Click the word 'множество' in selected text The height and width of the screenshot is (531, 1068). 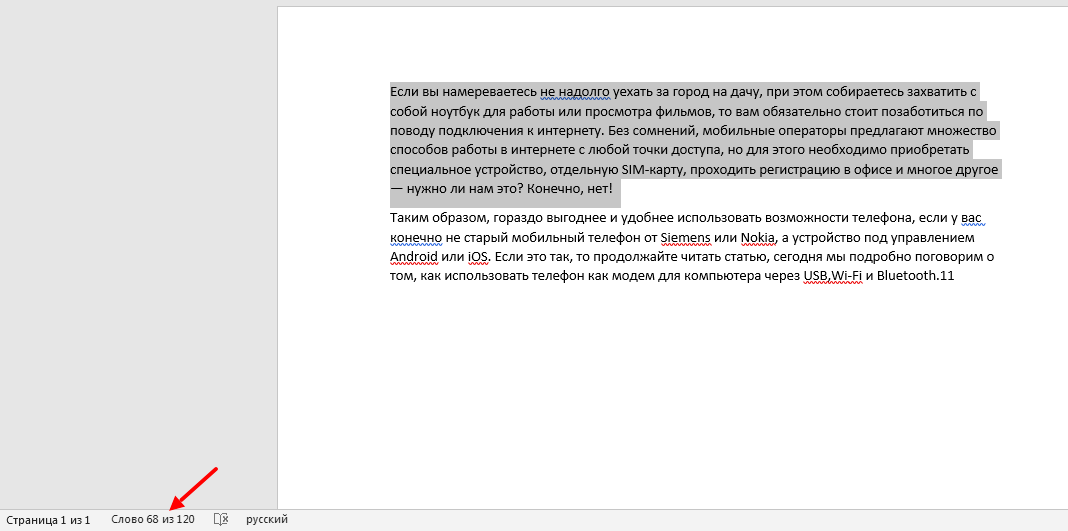pyautogui.click(x=964, y=130)
